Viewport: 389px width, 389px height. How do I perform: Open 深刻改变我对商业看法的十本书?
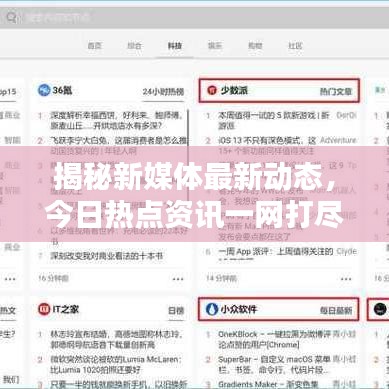click(x=107, y=256)
